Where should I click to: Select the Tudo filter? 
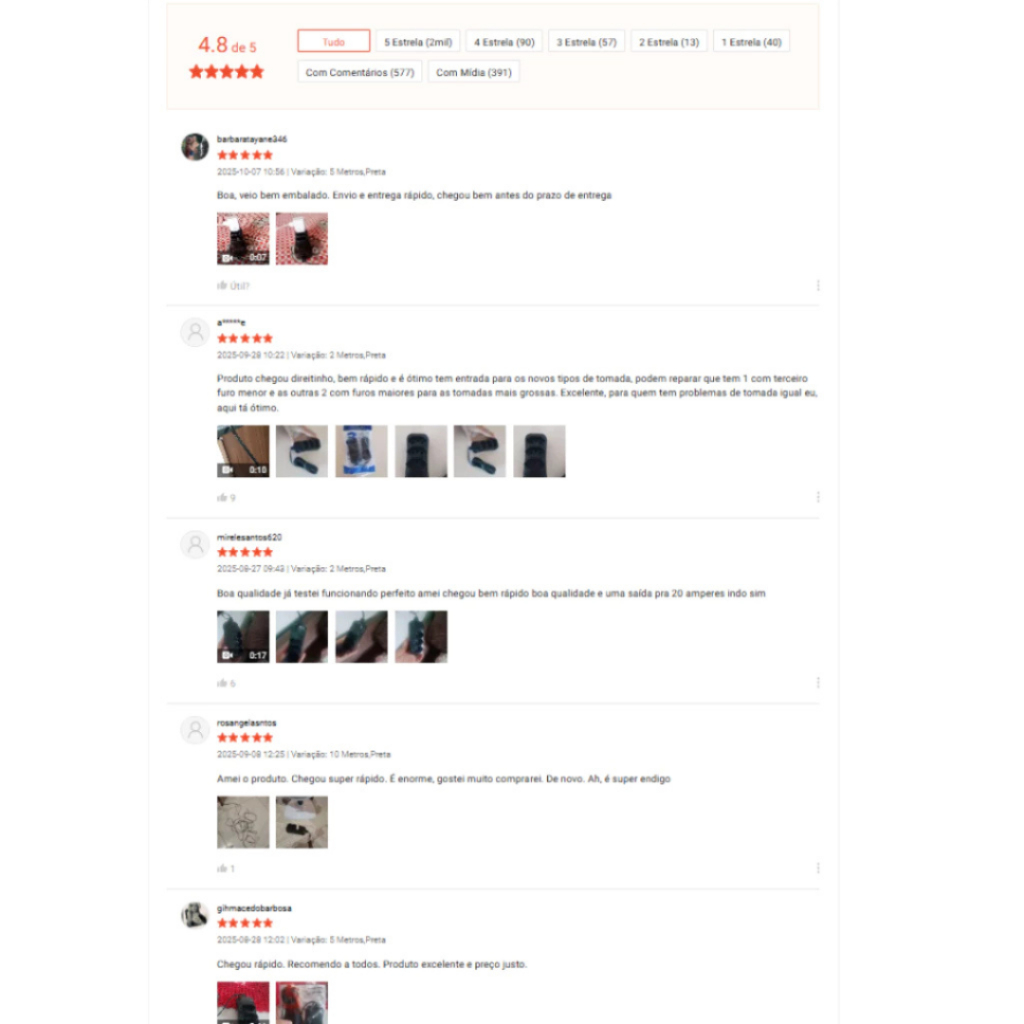pyautogui.click(x=334, y=41)
